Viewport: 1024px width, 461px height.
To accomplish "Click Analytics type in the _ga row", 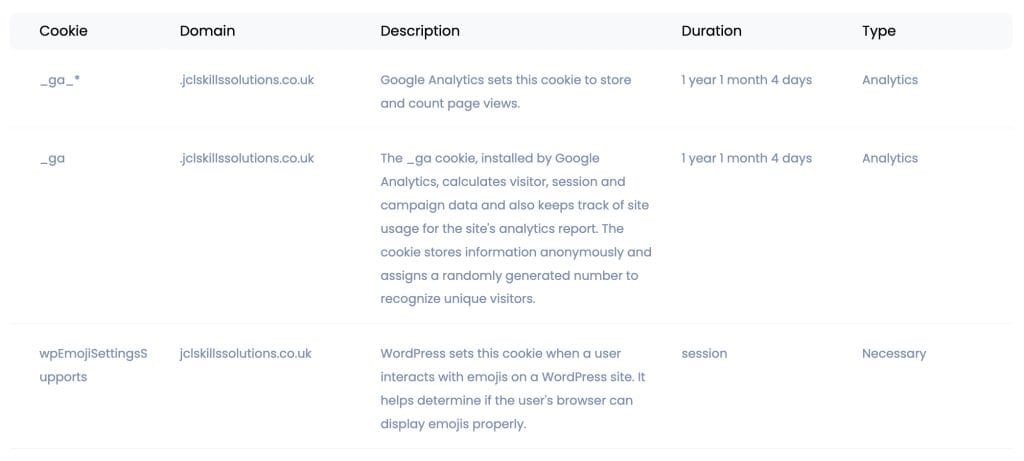I will [889, 158].
